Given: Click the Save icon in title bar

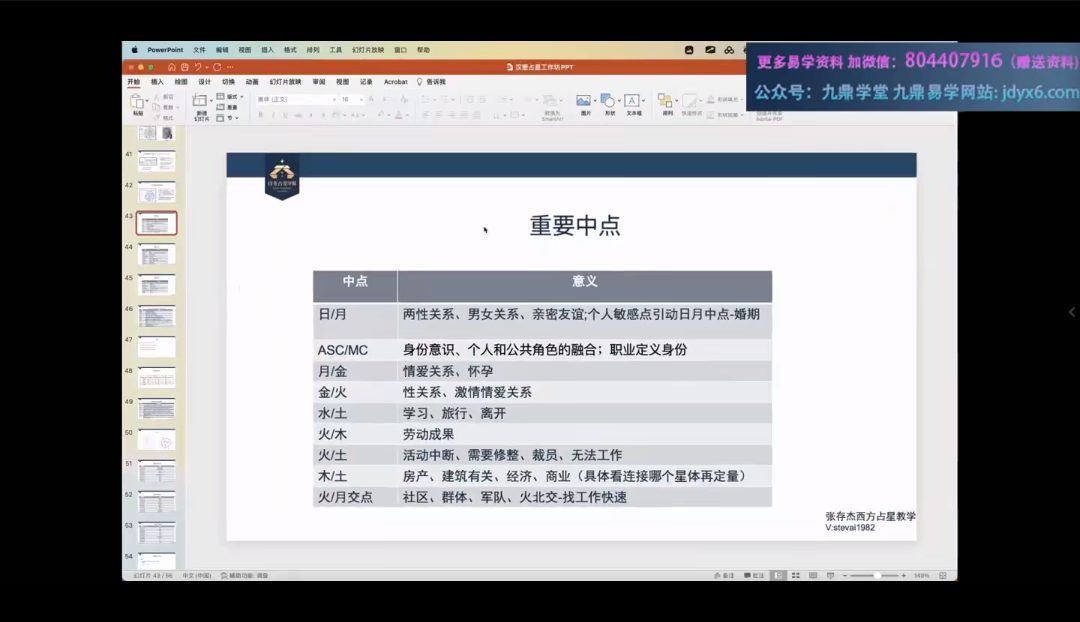Looking at the screenshot, I should [x=185, y=67].
